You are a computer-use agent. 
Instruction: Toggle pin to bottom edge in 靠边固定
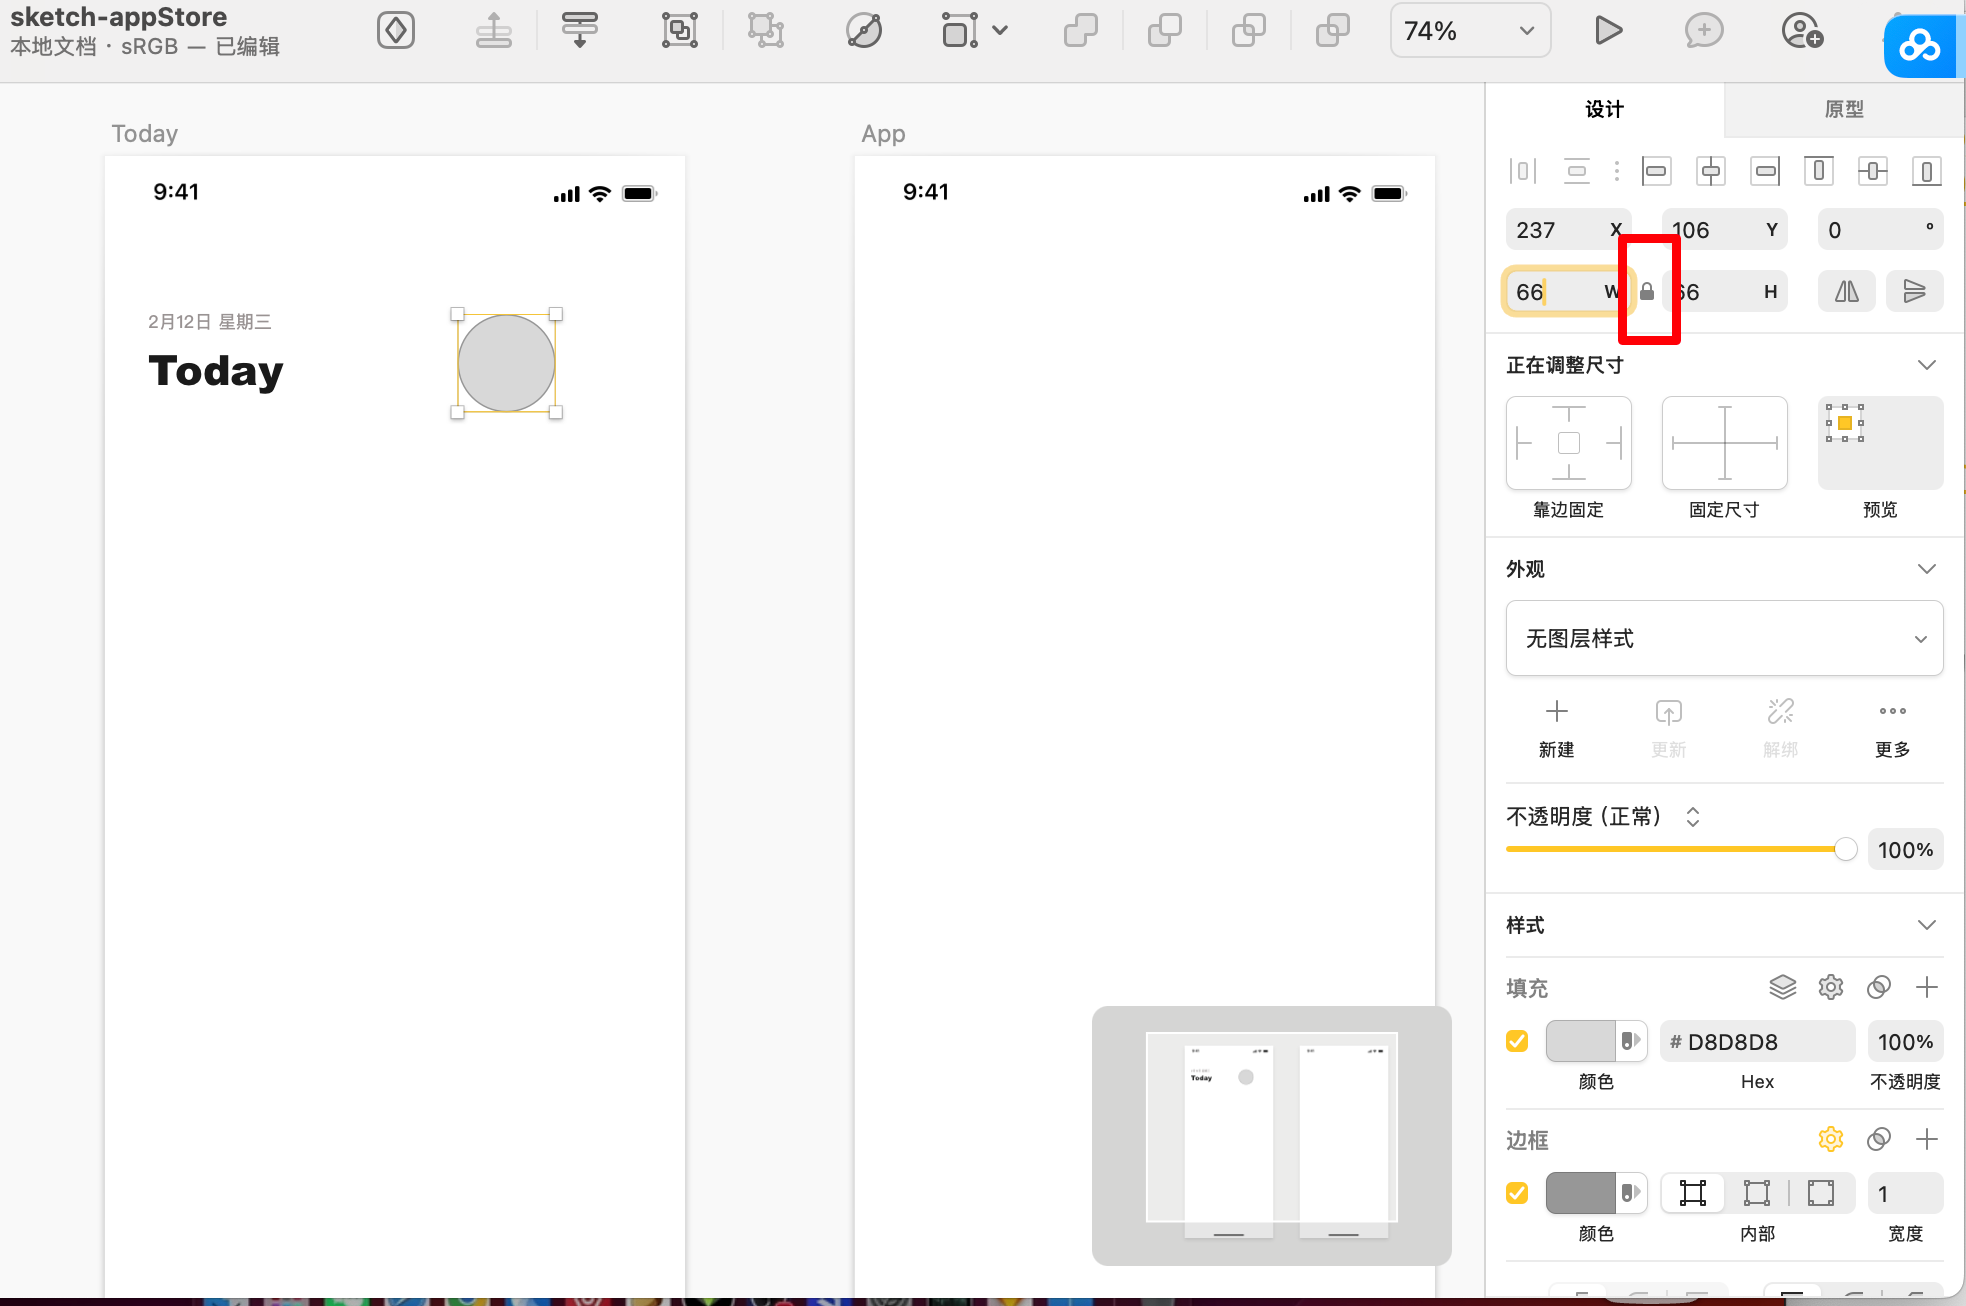click(1569, 472)
